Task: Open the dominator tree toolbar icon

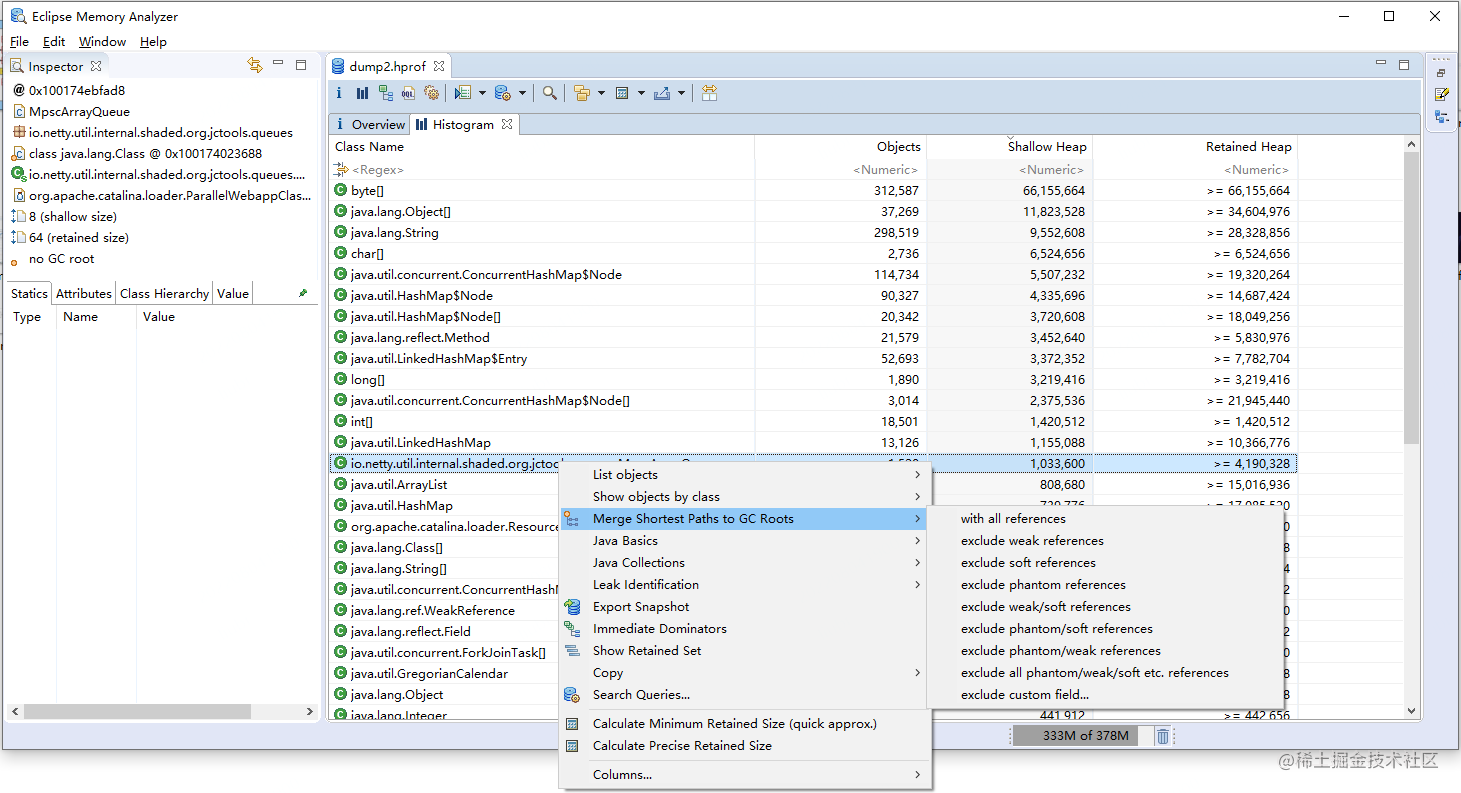Action: click(x=385, y=93)
